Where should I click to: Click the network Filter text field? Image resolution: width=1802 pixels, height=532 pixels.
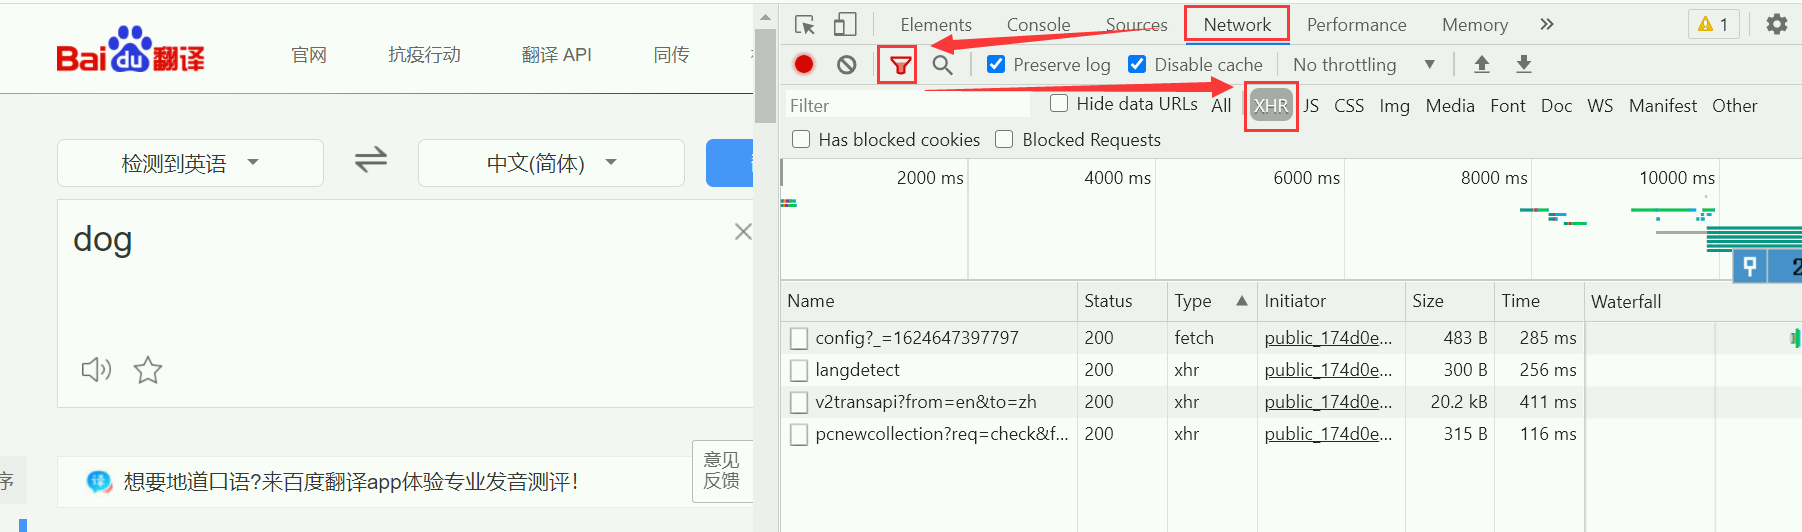pyautogui.click(x=907, y=106)
